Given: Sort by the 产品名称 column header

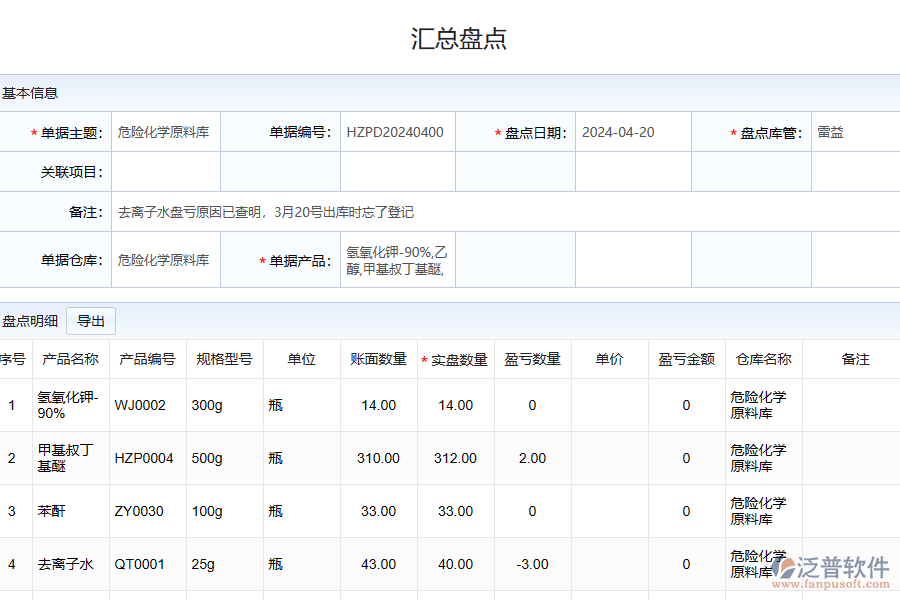Looking at the screenshot, I should [x=71, y=359].
